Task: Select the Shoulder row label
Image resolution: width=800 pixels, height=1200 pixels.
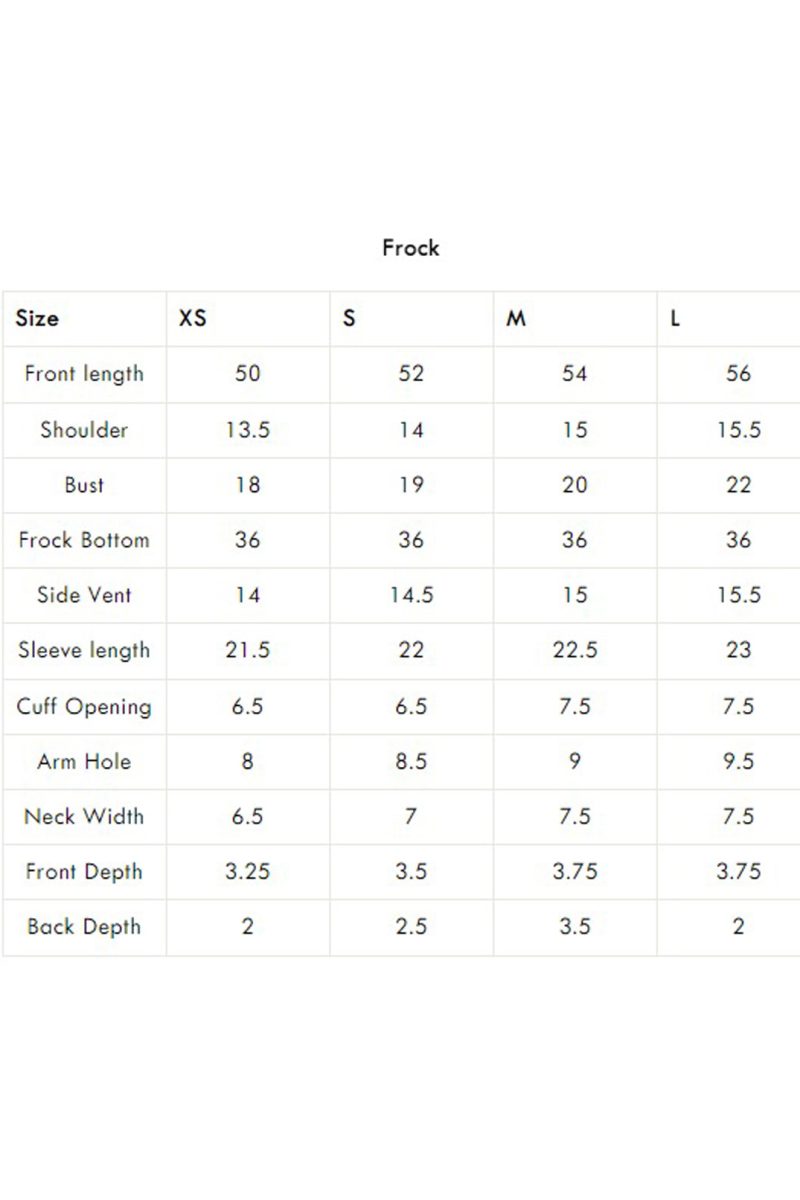Action: pyautogui.click(x=84, y=430)
